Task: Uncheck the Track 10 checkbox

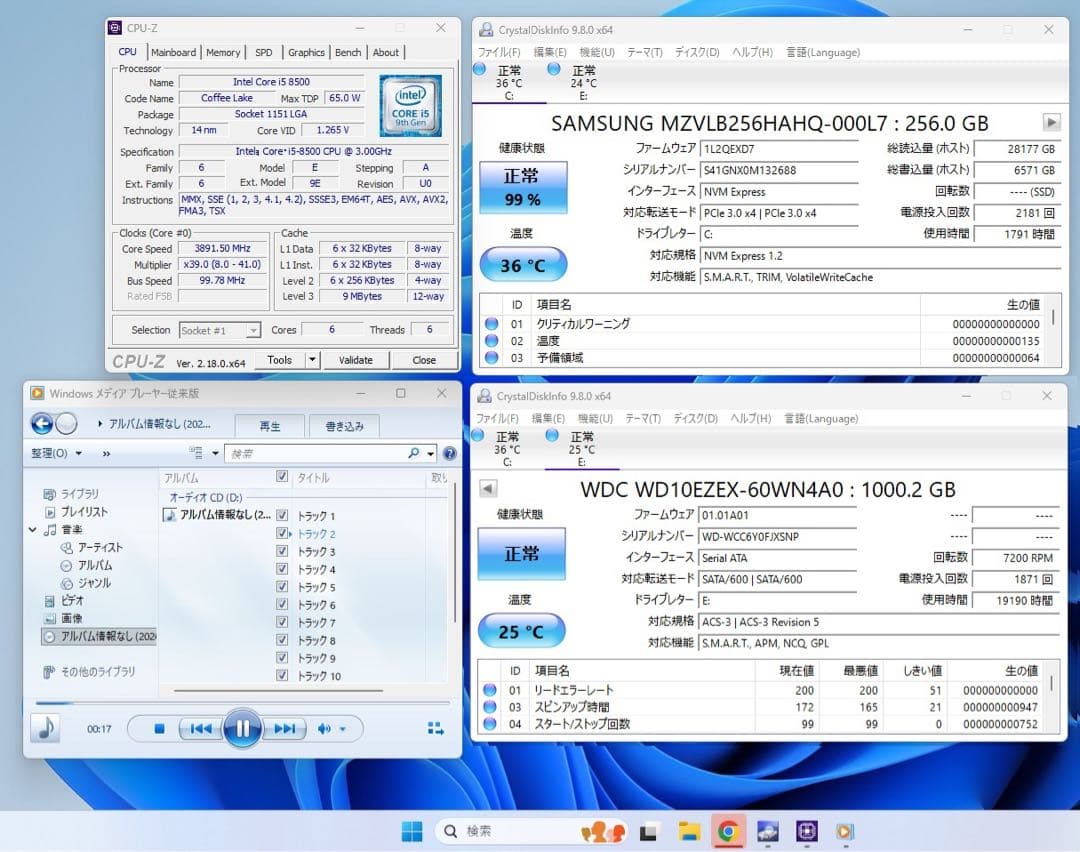Action: tap(282, 676)
